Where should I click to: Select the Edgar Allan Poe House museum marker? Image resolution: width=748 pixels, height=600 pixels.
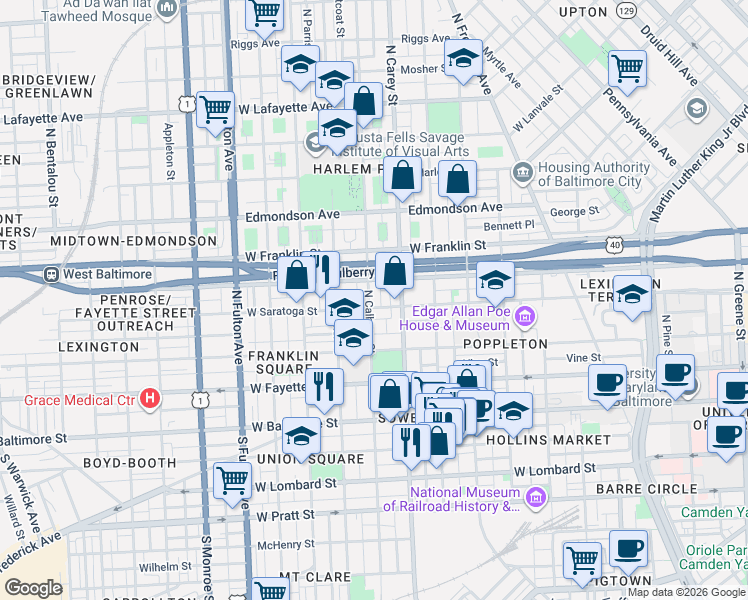[x=525, y=317]
